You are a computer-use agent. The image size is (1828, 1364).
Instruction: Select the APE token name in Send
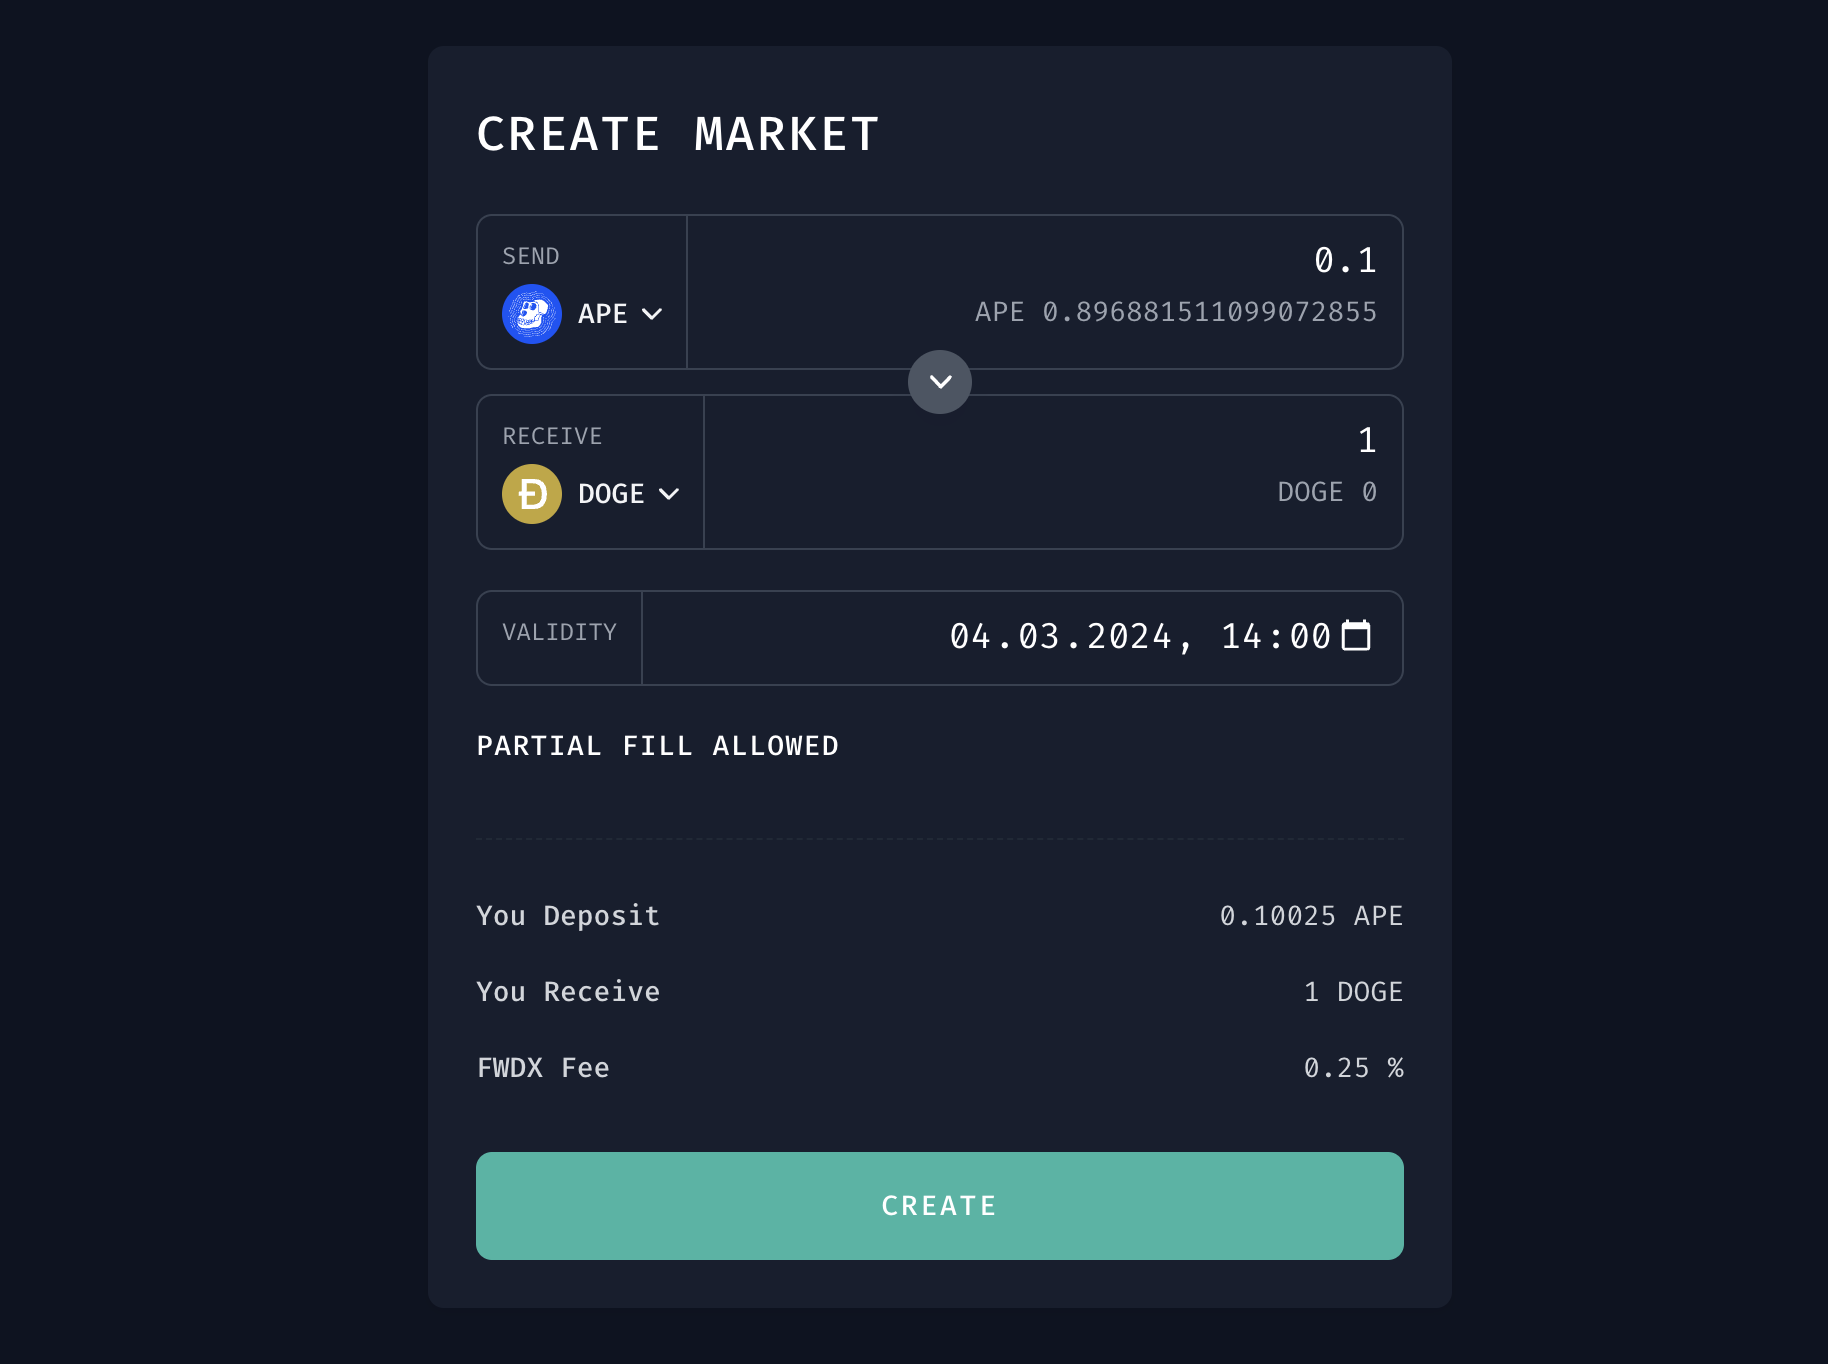(x=602, y=314)
